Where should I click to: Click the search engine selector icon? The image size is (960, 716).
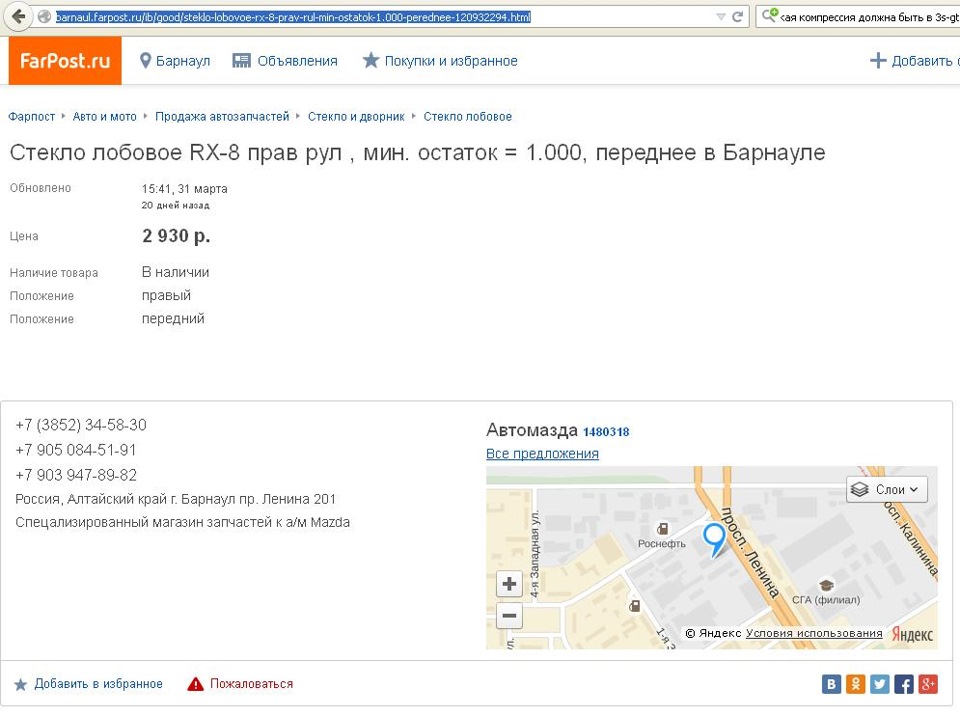770,15
